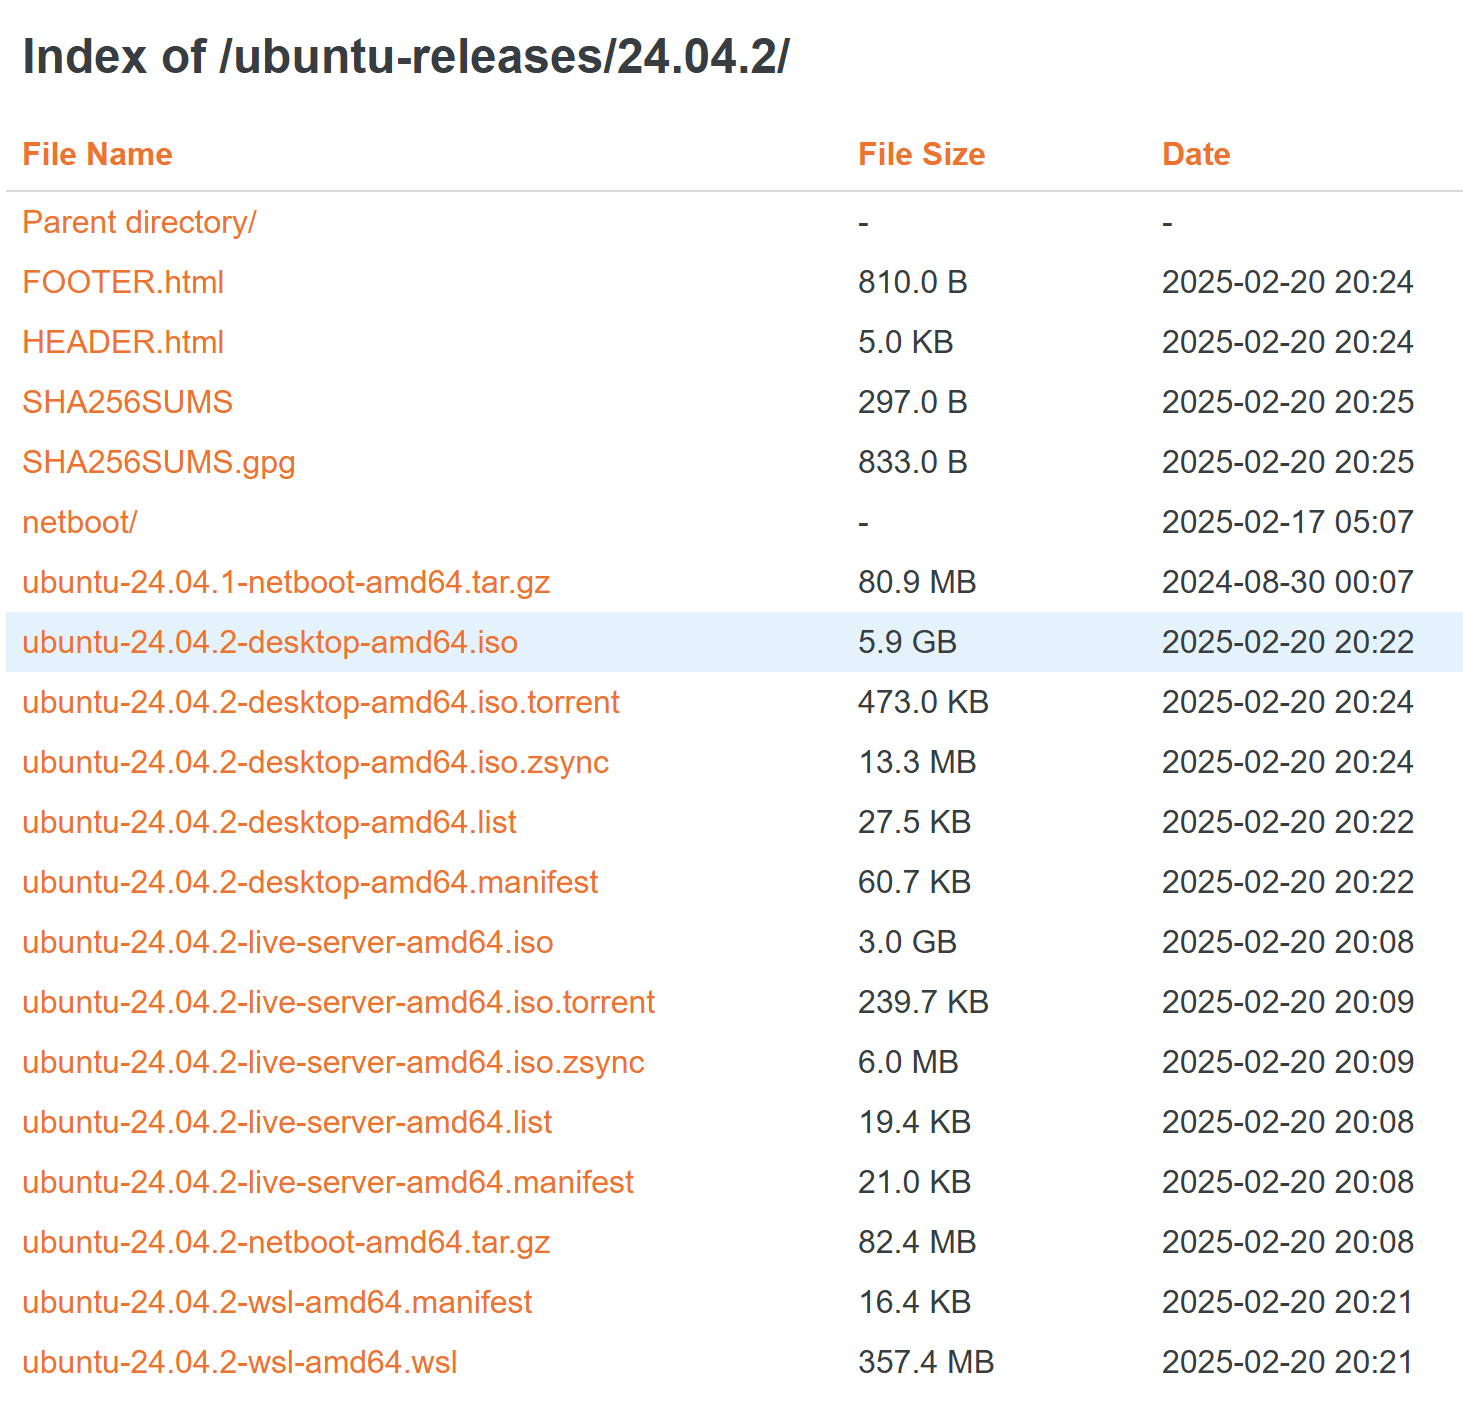Open the Parent directory link

coord(139,222)
